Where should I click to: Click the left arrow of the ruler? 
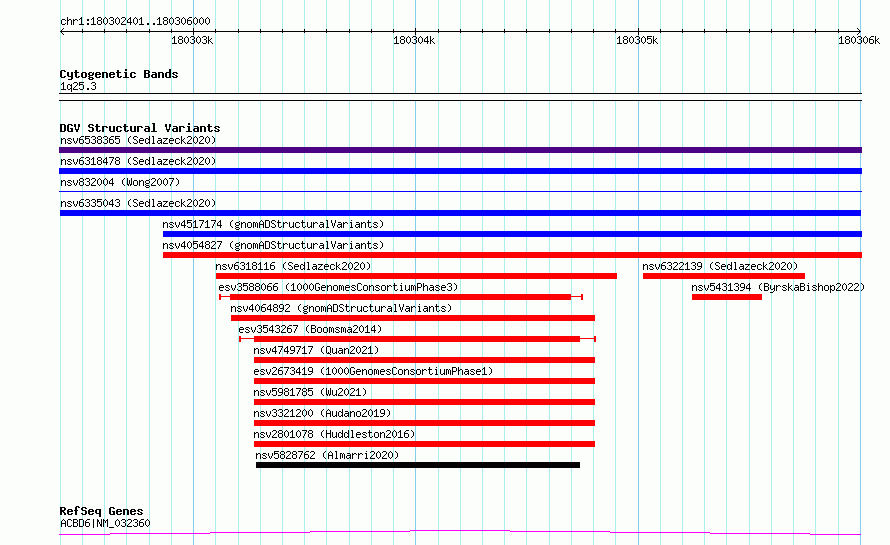tap(62, 32)
